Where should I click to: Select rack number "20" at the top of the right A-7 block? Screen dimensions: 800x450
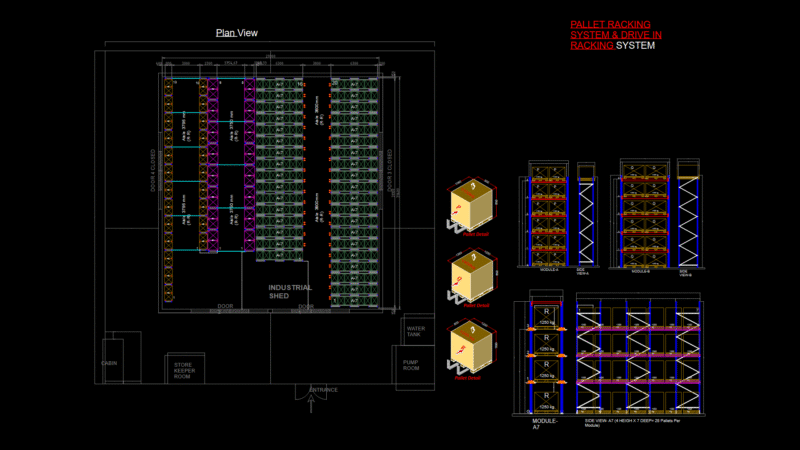(x=335, y=83)
